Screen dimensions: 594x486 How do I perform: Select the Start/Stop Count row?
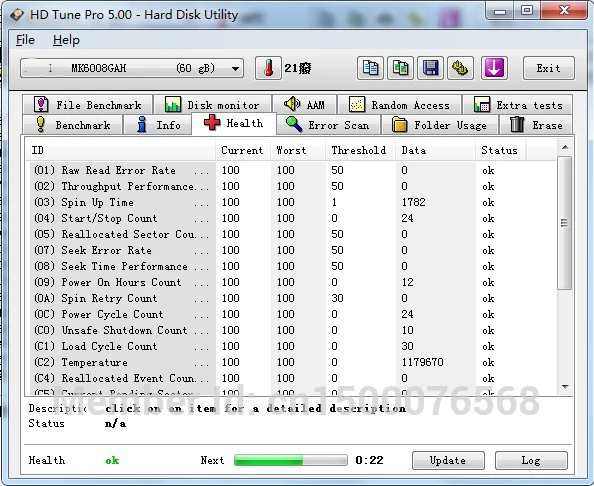[x=292, y=218]
